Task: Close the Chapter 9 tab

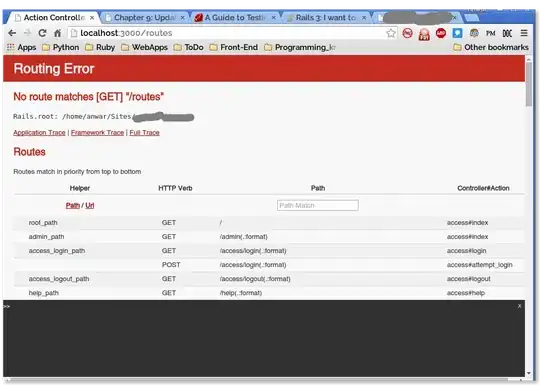Action: click(183, 18)
